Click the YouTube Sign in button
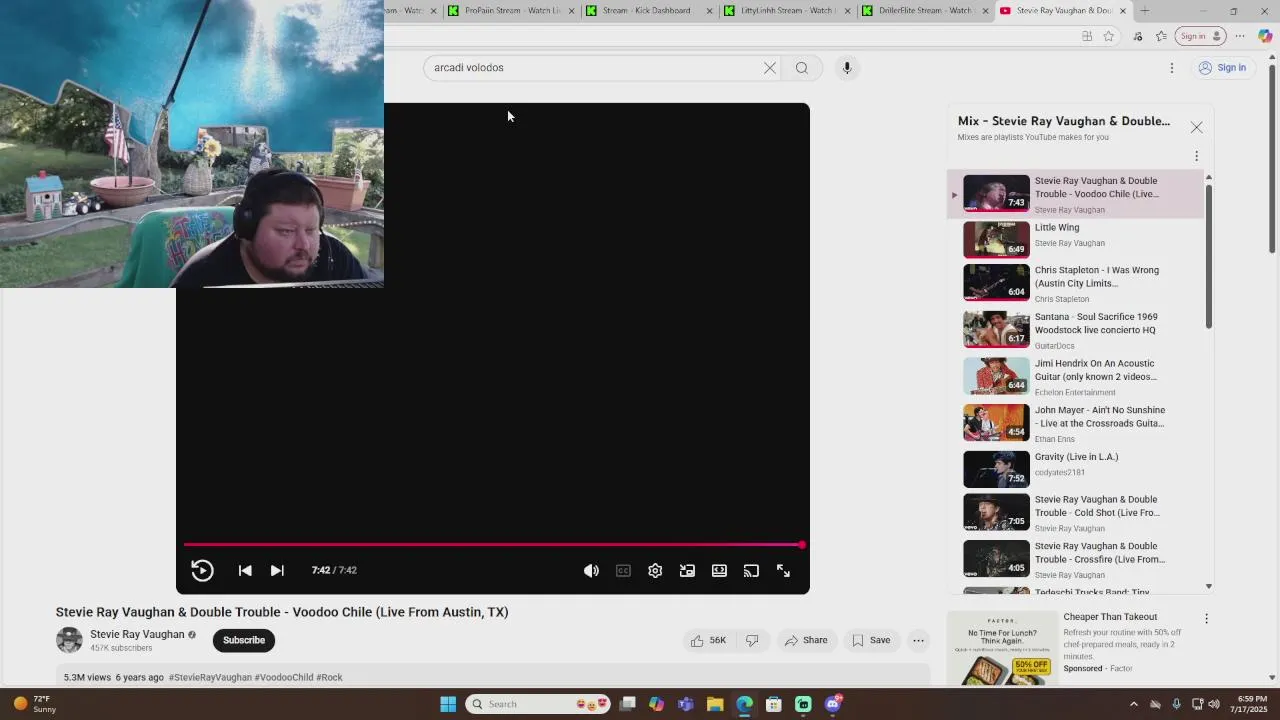Image resolution: width=1280 pixels, height=720 pixels. (1222, 68)
